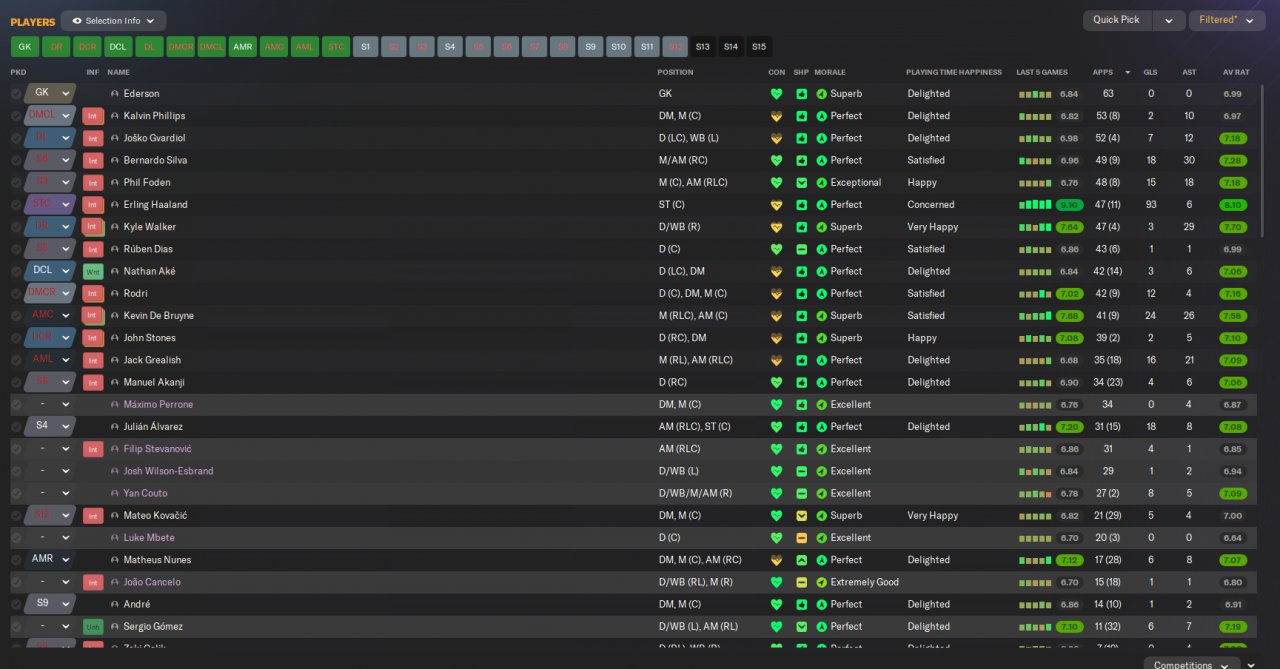Click the player profile icon next to Ederson
This screenshot has height=669, width=1280.
click(x=115, y=94)
